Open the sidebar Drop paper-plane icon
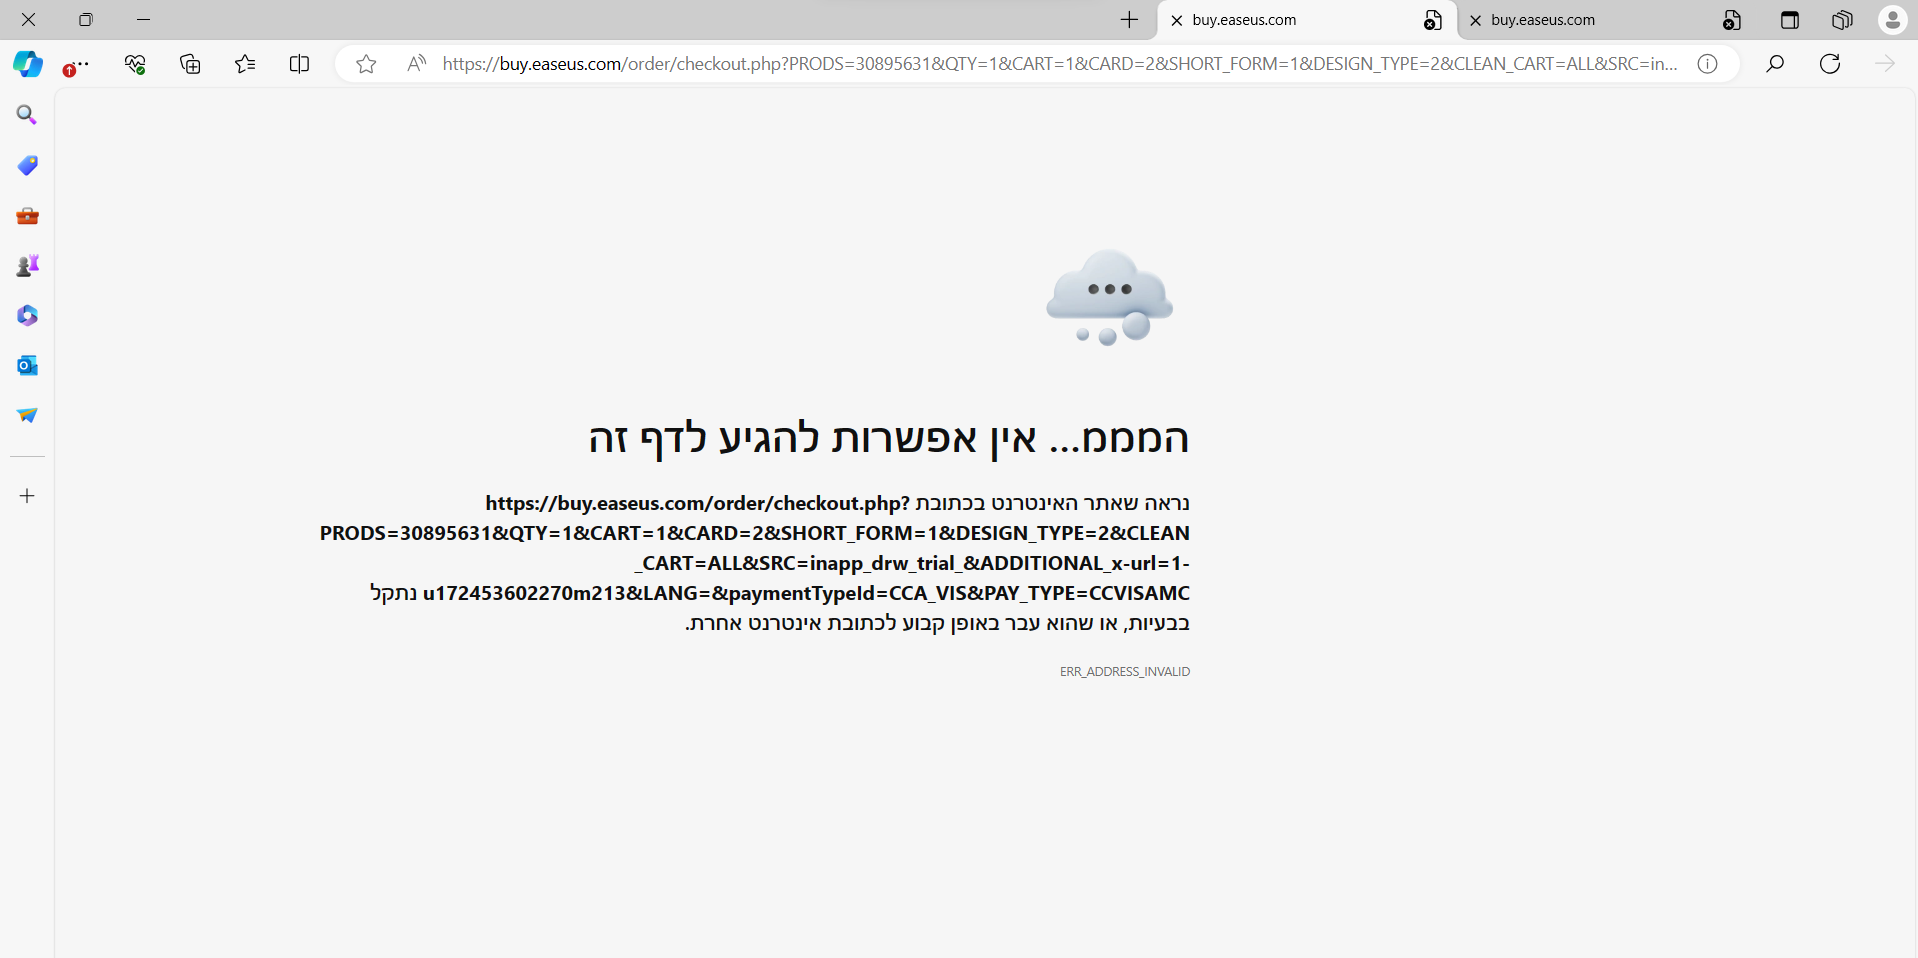The width and height of the screenshot is (1918, 958). [x=27, y=415]
